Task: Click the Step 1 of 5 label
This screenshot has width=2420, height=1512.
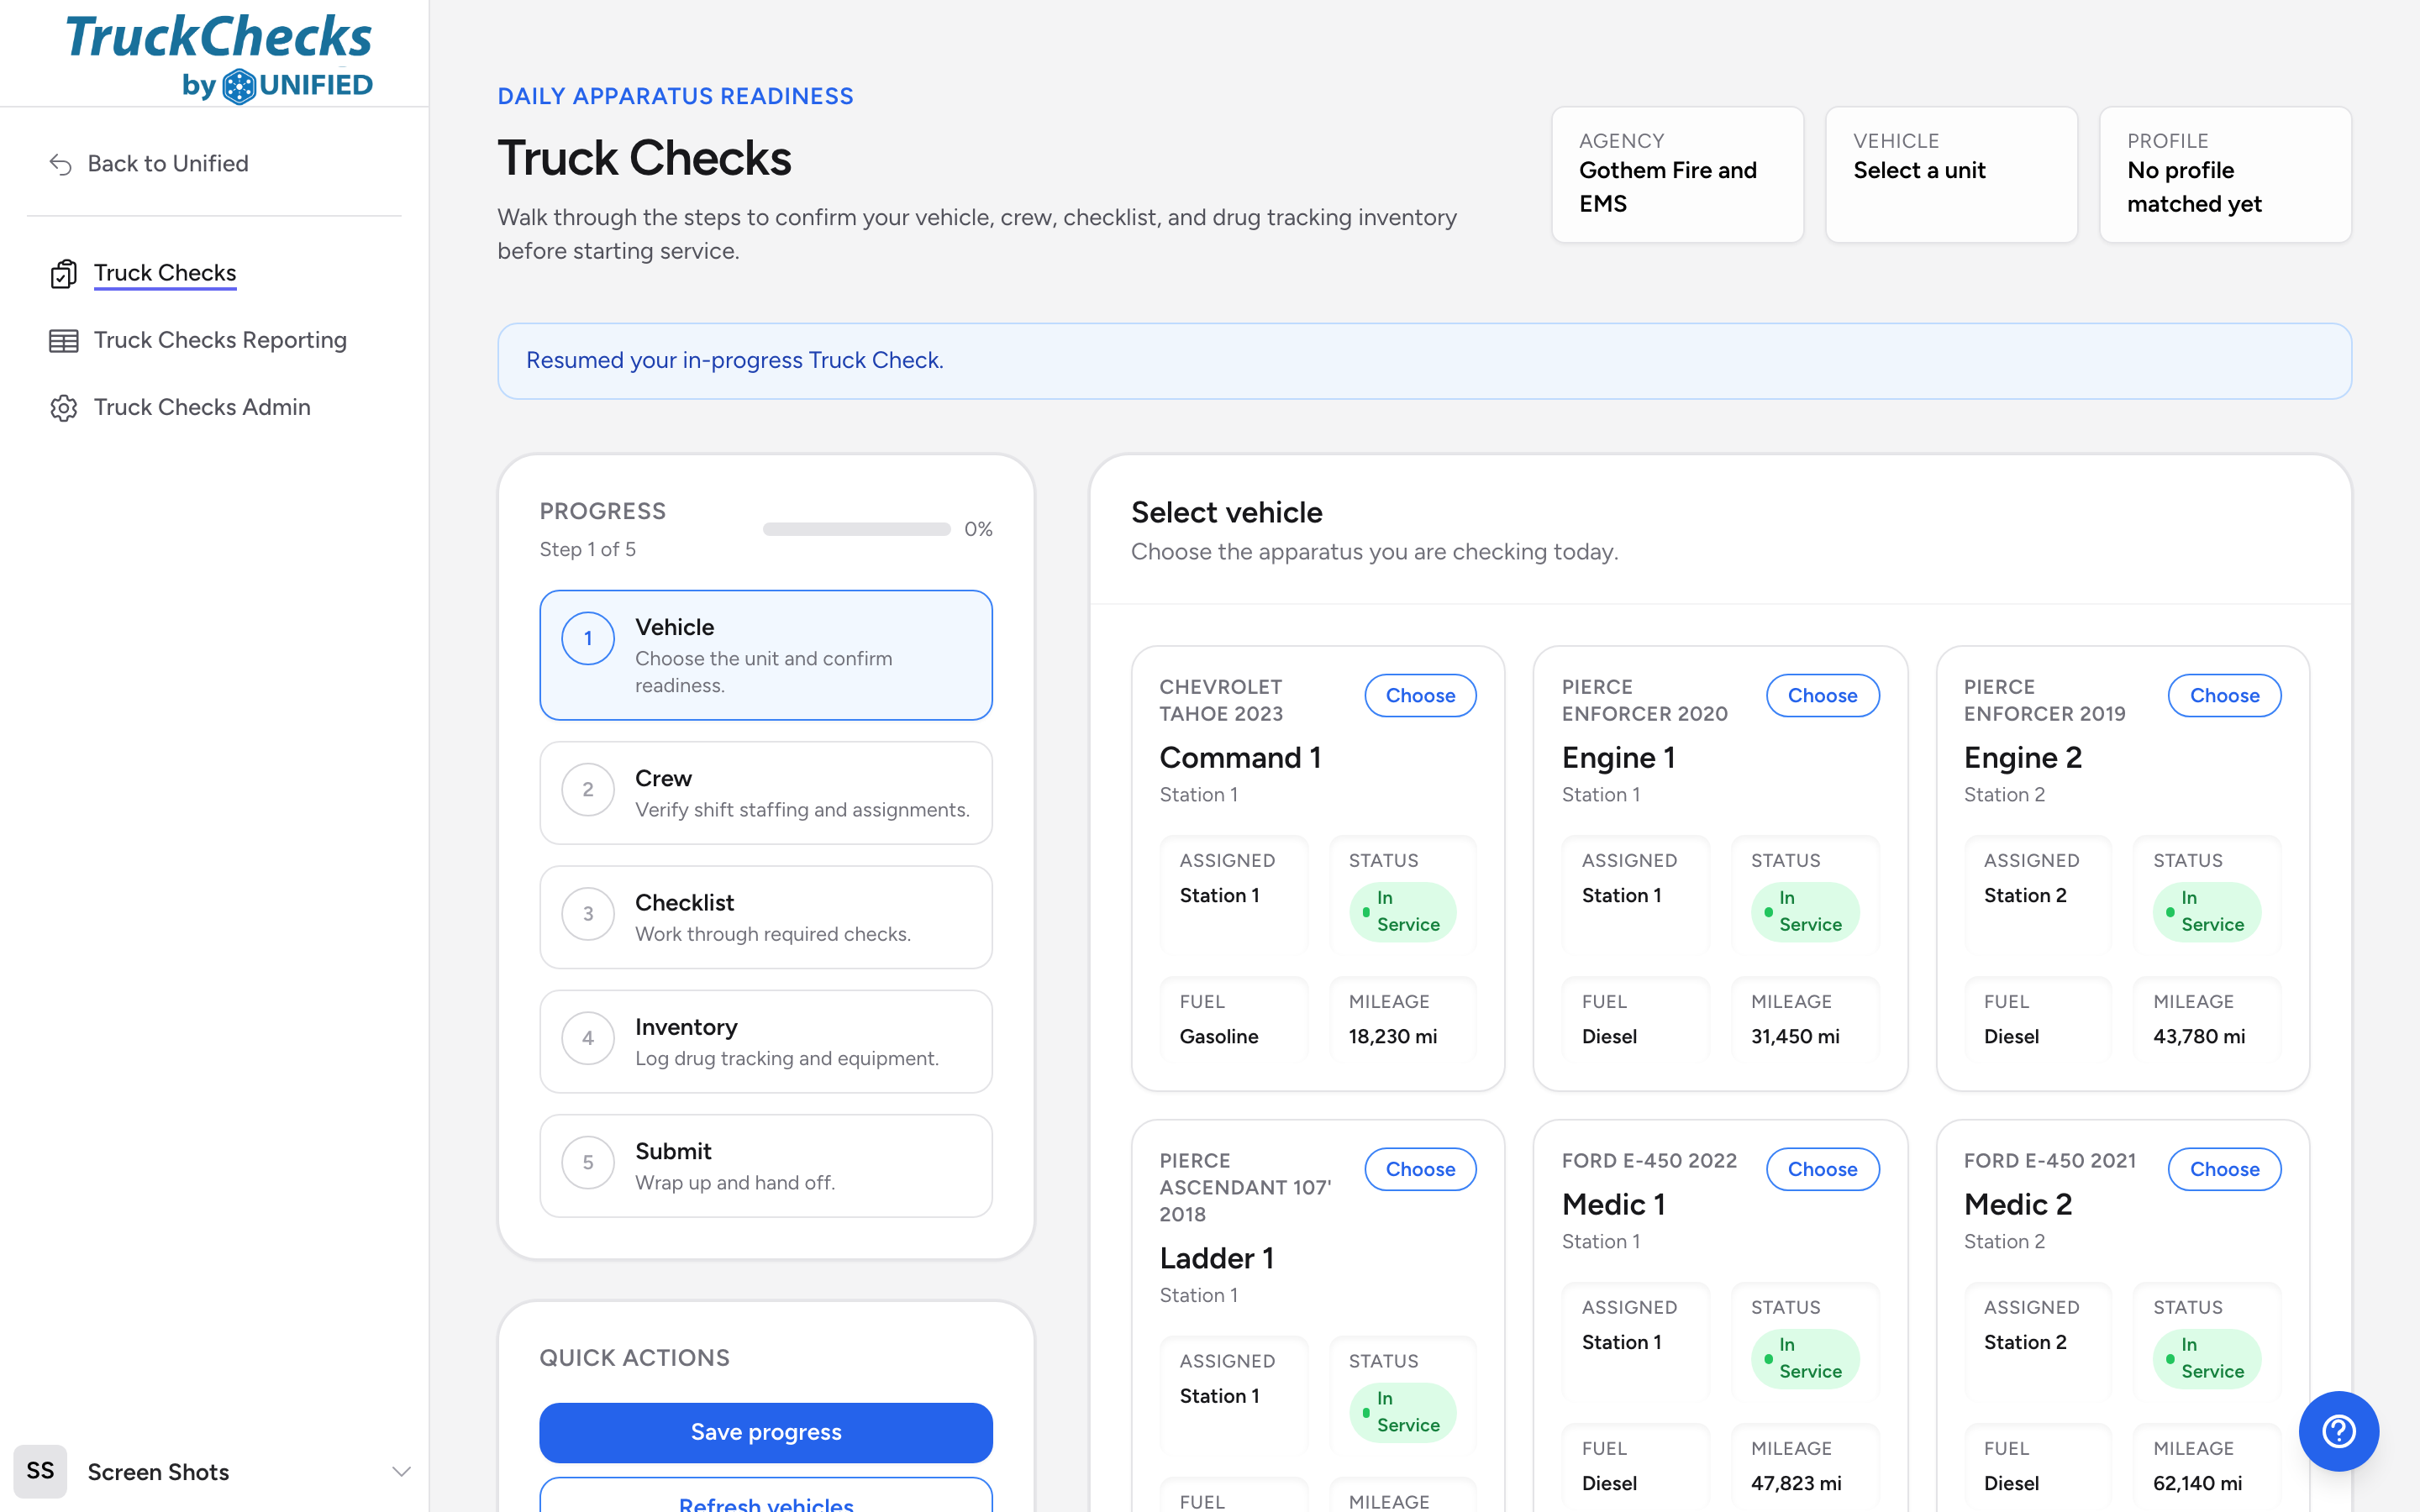Action: (587, 550)
